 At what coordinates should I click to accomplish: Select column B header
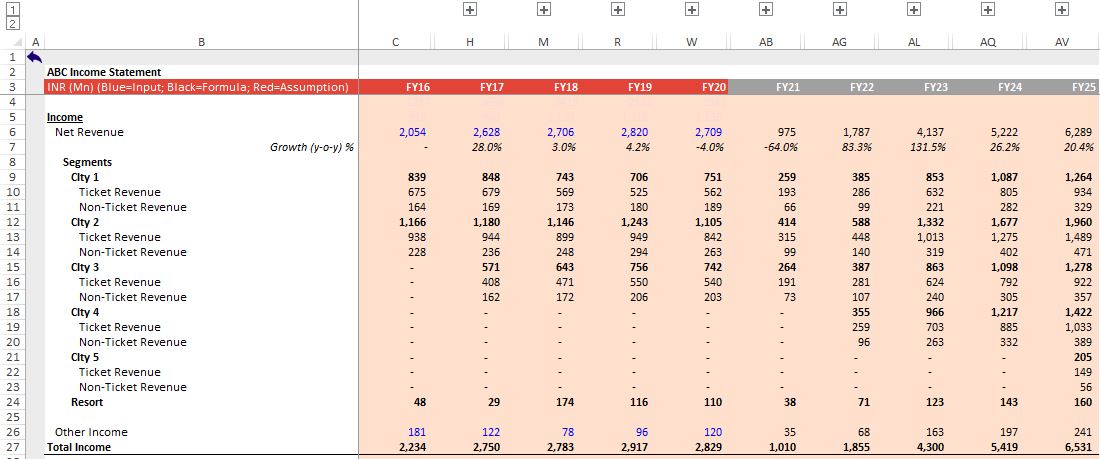pyautogui.click(x=201, y=42)
